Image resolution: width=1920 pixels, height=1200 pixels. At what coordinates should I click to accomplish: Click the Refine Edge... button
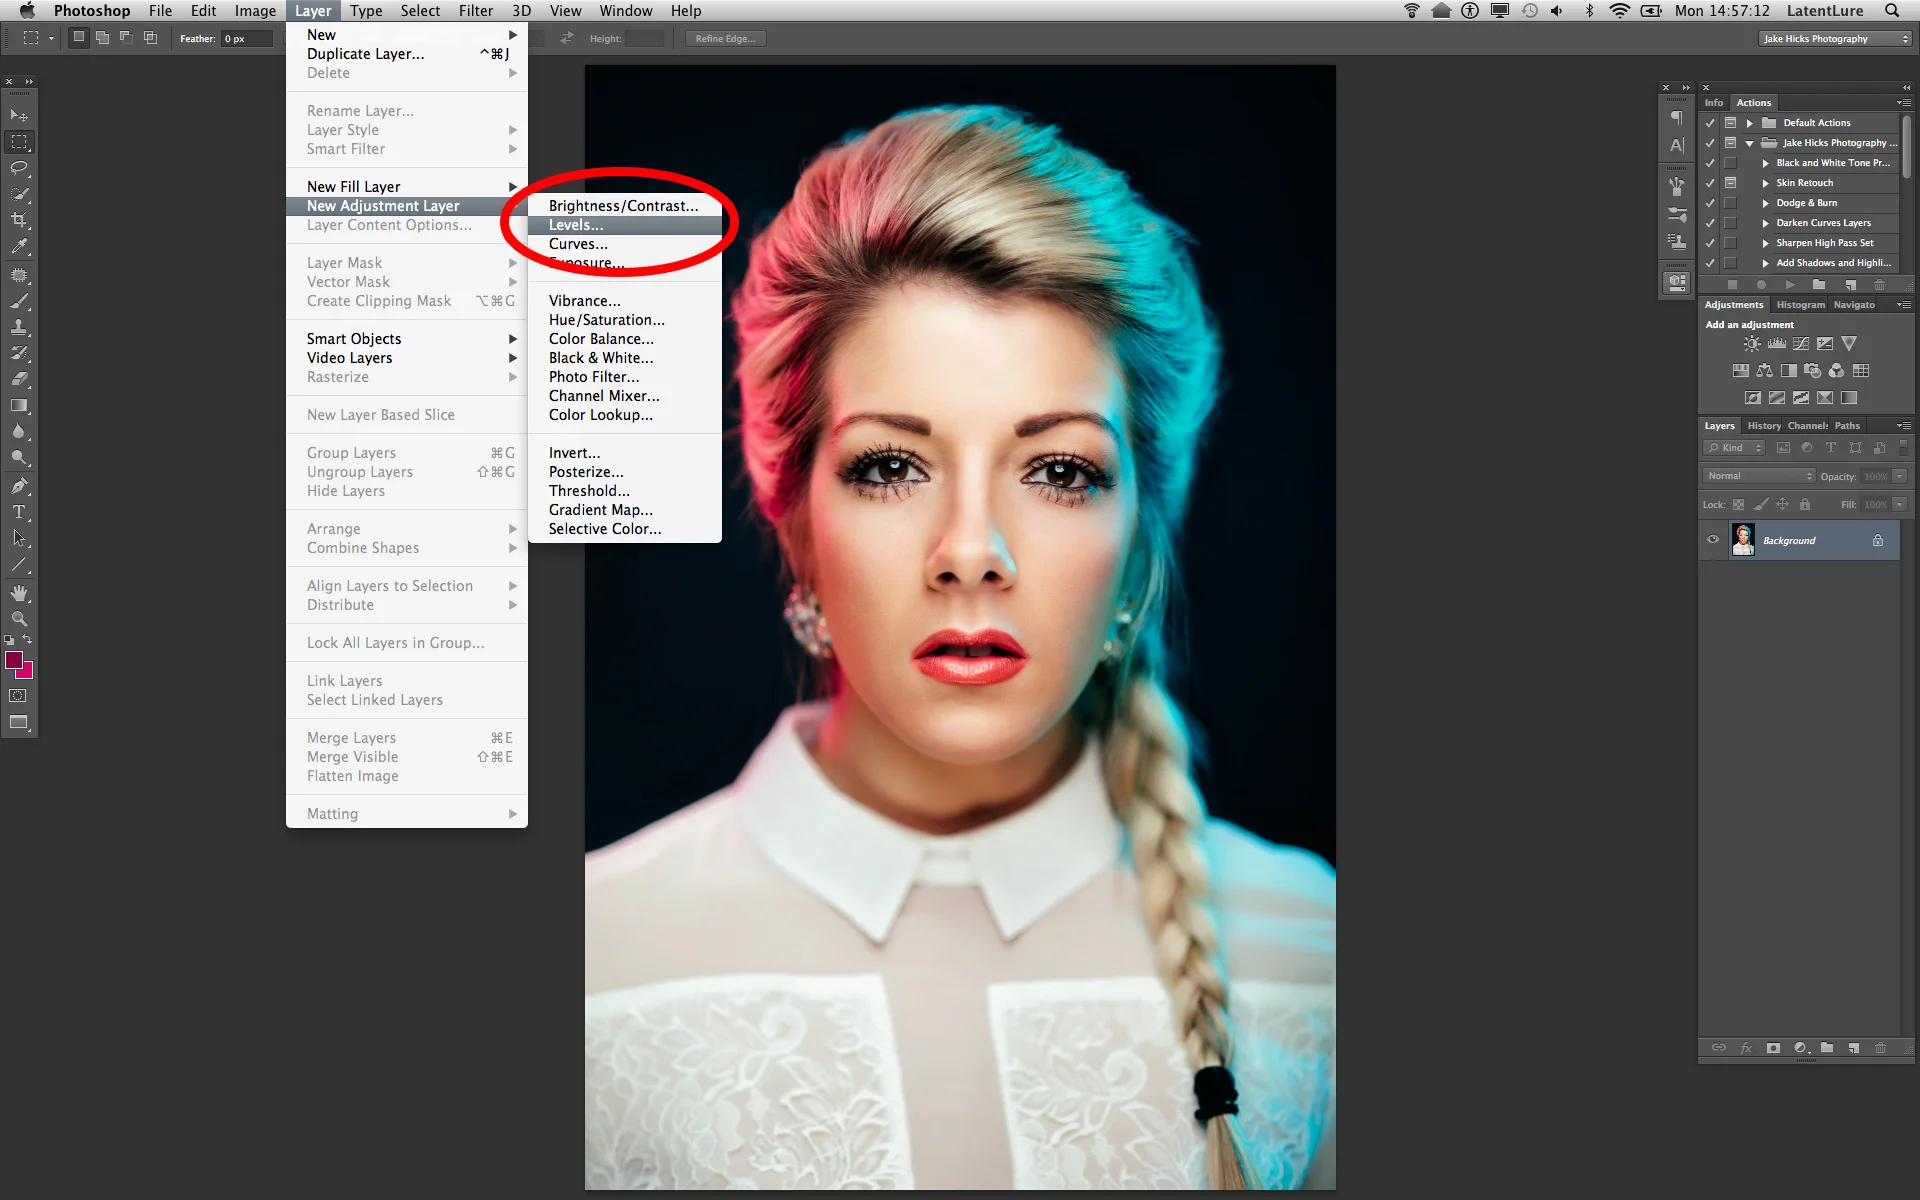pos(726,39)
